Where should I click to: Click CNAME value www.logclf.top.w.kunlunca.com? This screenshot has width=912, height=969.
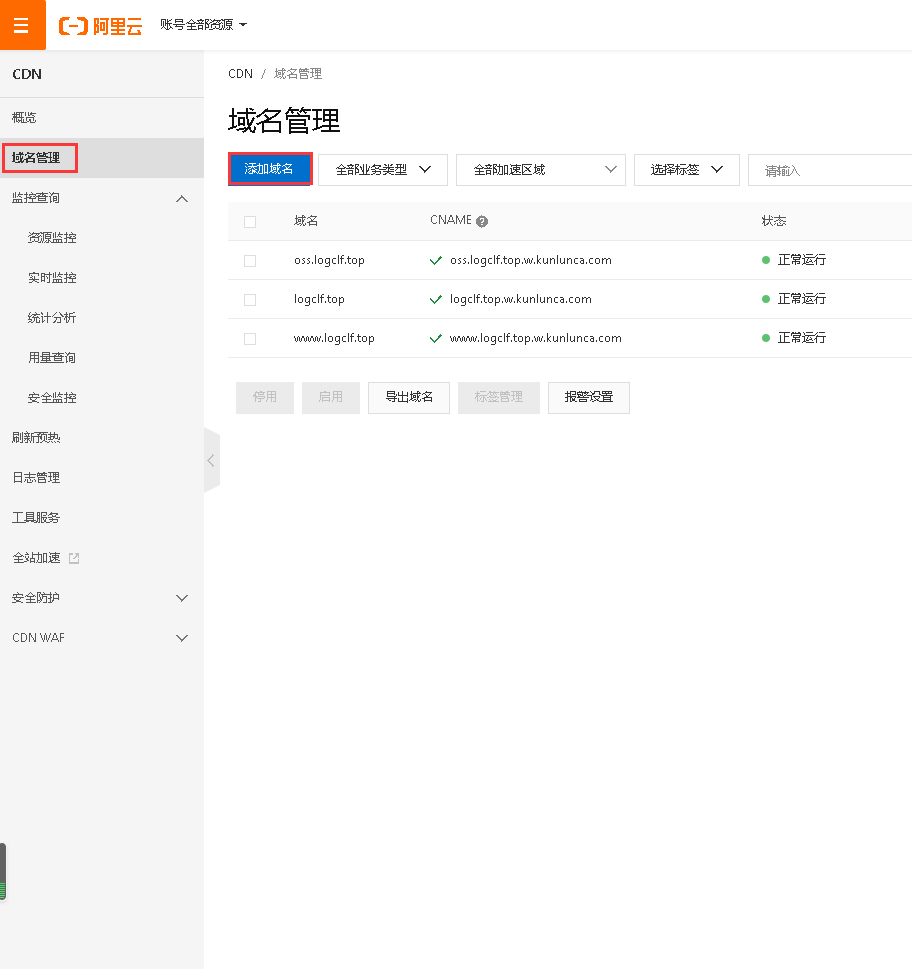coord(536,338)
